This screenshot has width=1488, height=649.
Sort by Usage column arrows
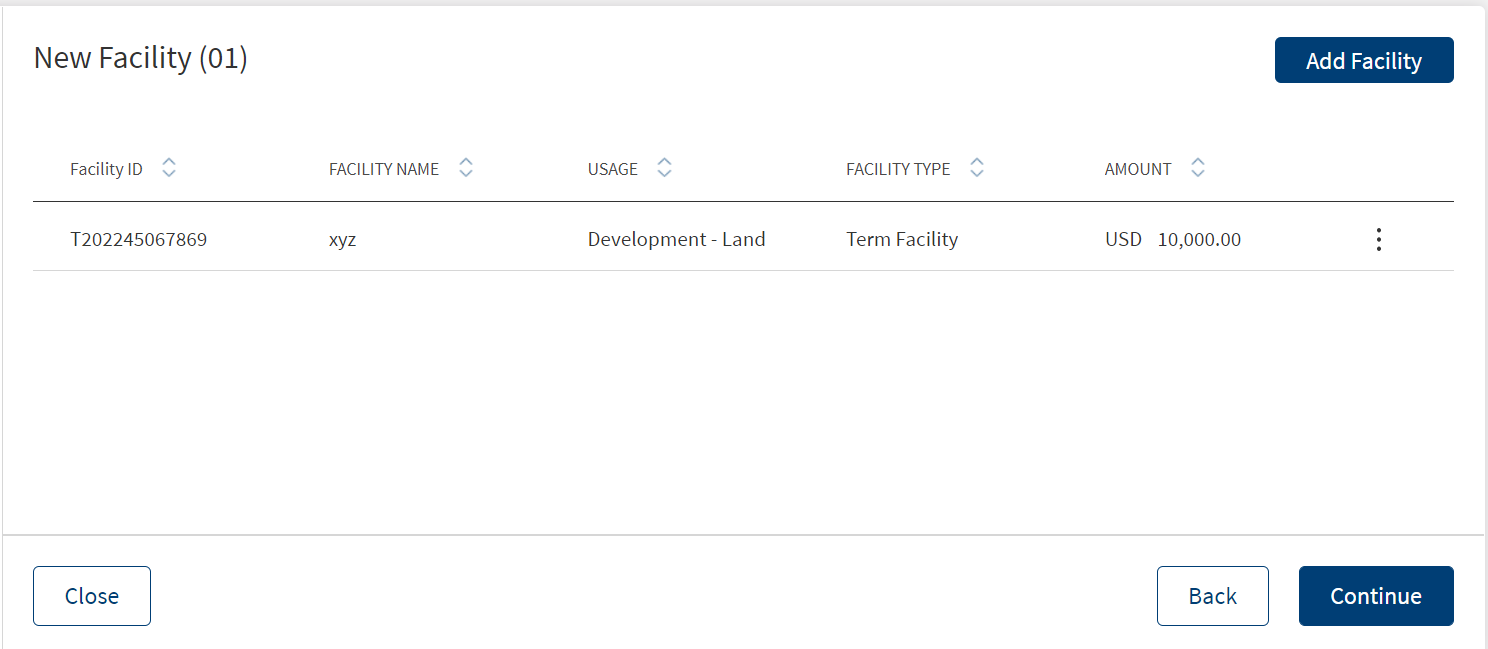point(664,168)
